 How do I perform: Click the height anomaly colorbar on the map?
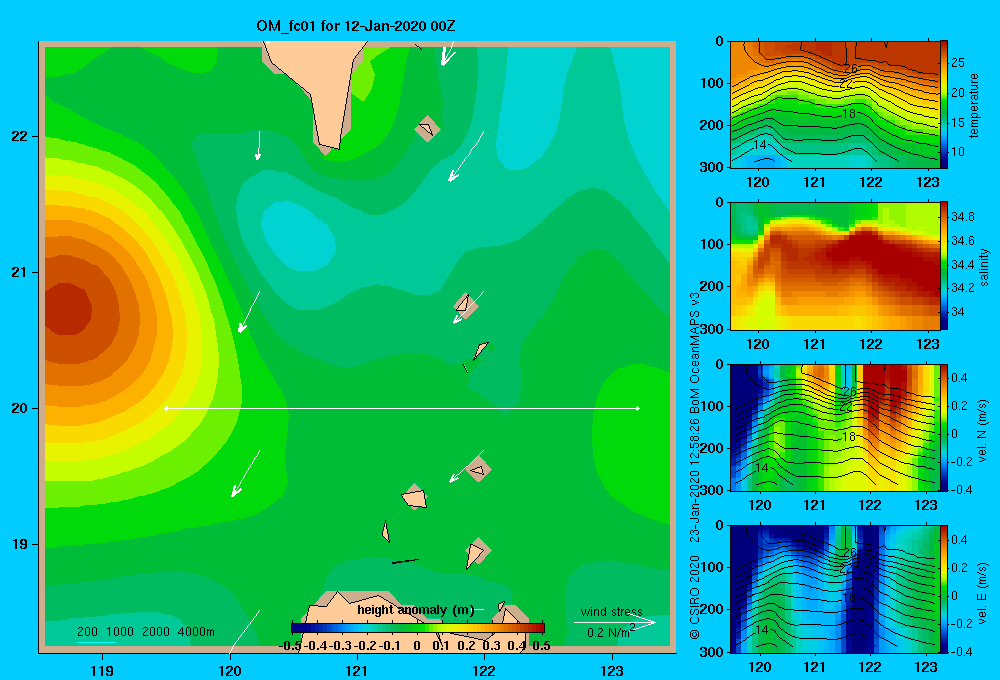pos(418,628)
